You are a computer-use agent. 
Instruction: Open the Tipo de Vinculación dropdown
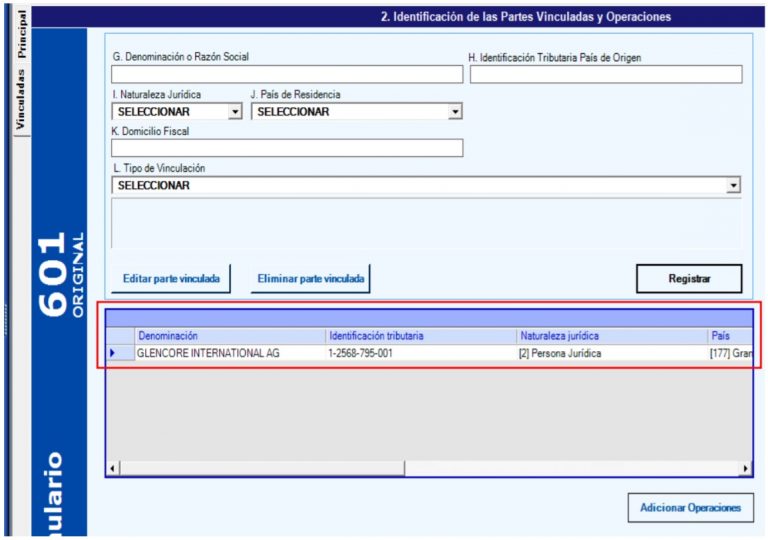point(733,185)
